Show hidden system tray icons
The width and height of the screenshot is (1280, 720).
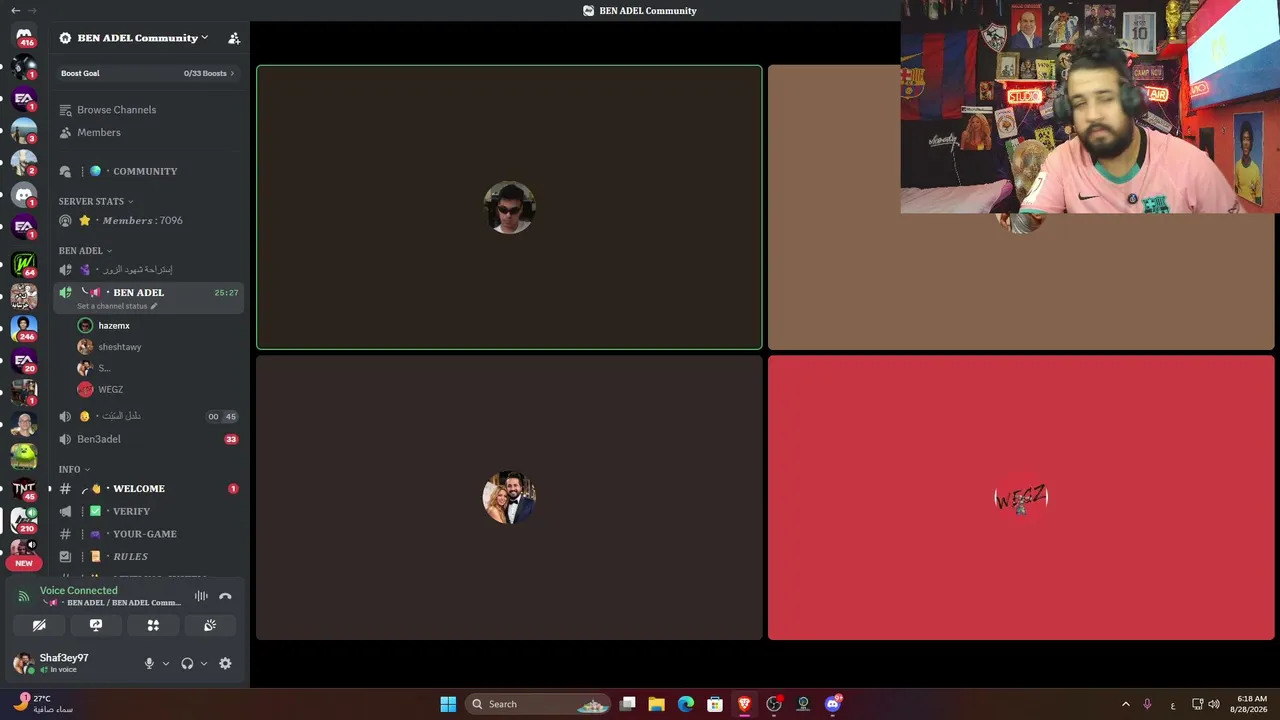(x=1125, y=704)
